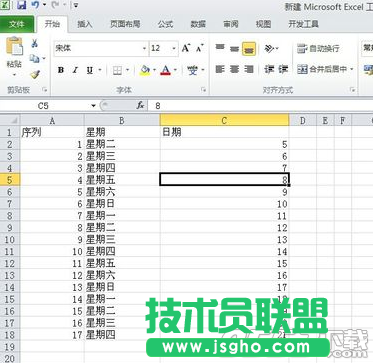Toggle Underline formatting
Screen dimensions: 373x363
(x=89, y=70)
